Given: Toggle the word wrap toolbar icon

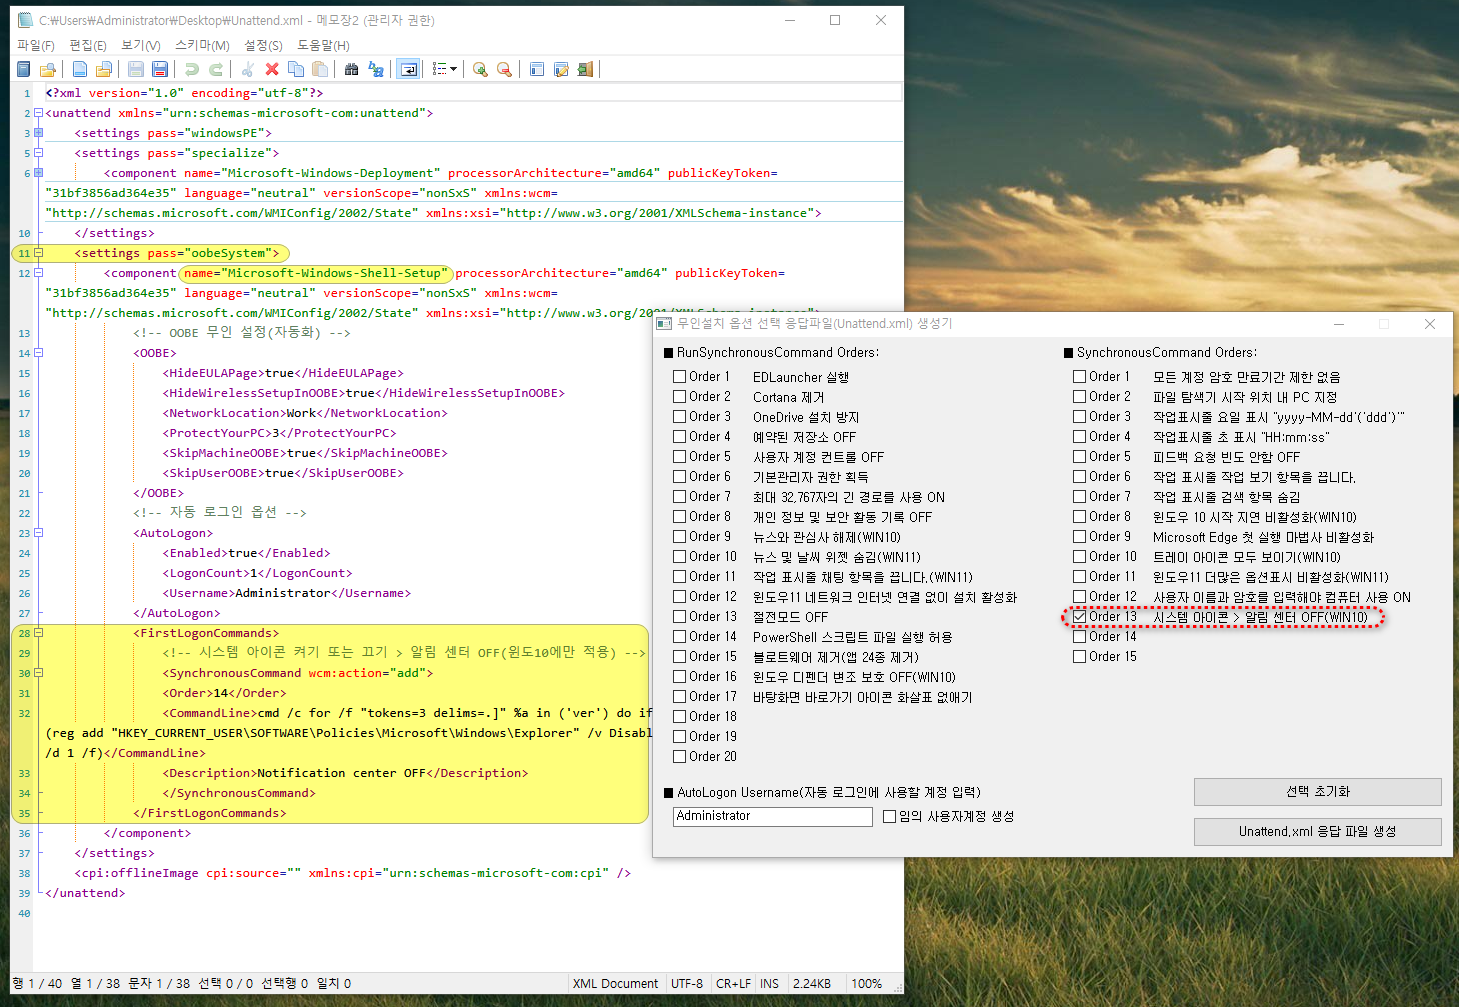Looking at the screenshot, I should pos(408,69).
